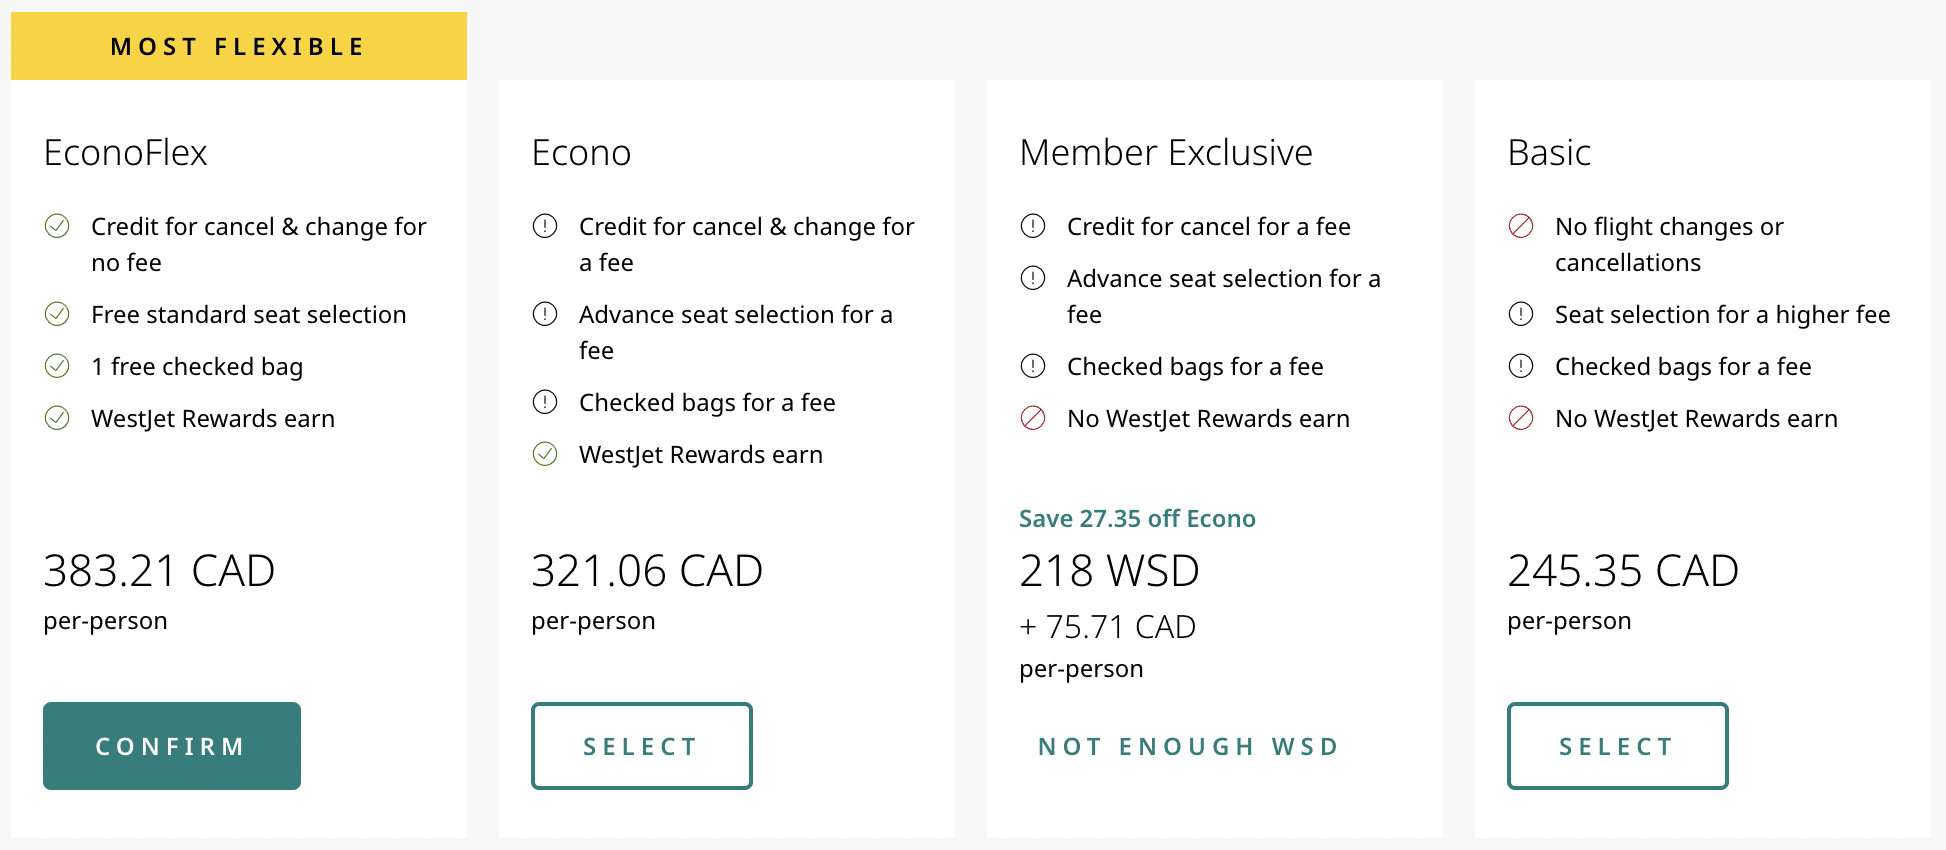
Task: Click green checkmark beside Econo WestJet Rewards earn
Action: click(545, 454)
